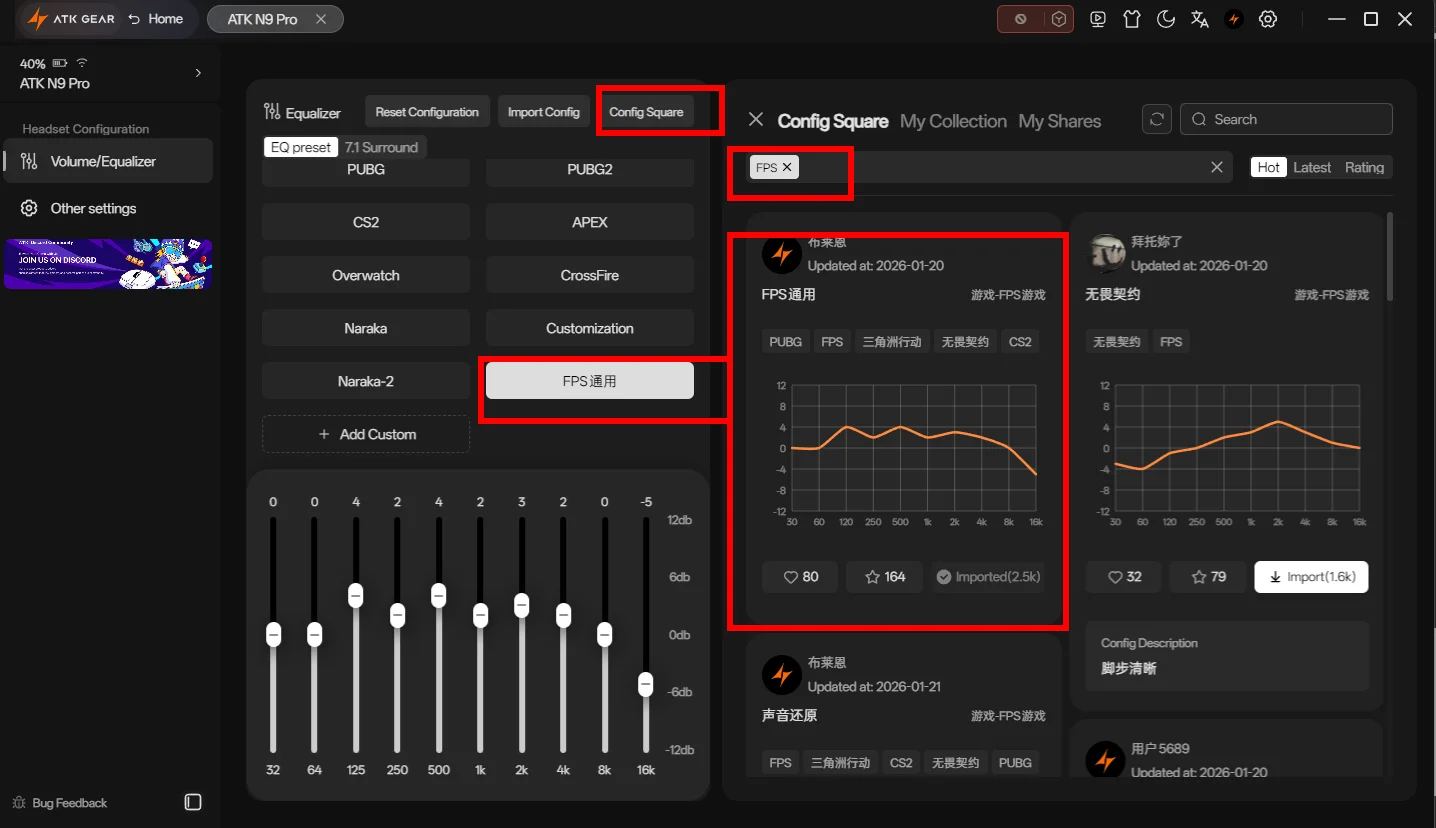Star the FPS通用 config with 164 favorites
Viewport: 1436px width, 828px height.
coord(884,576)
